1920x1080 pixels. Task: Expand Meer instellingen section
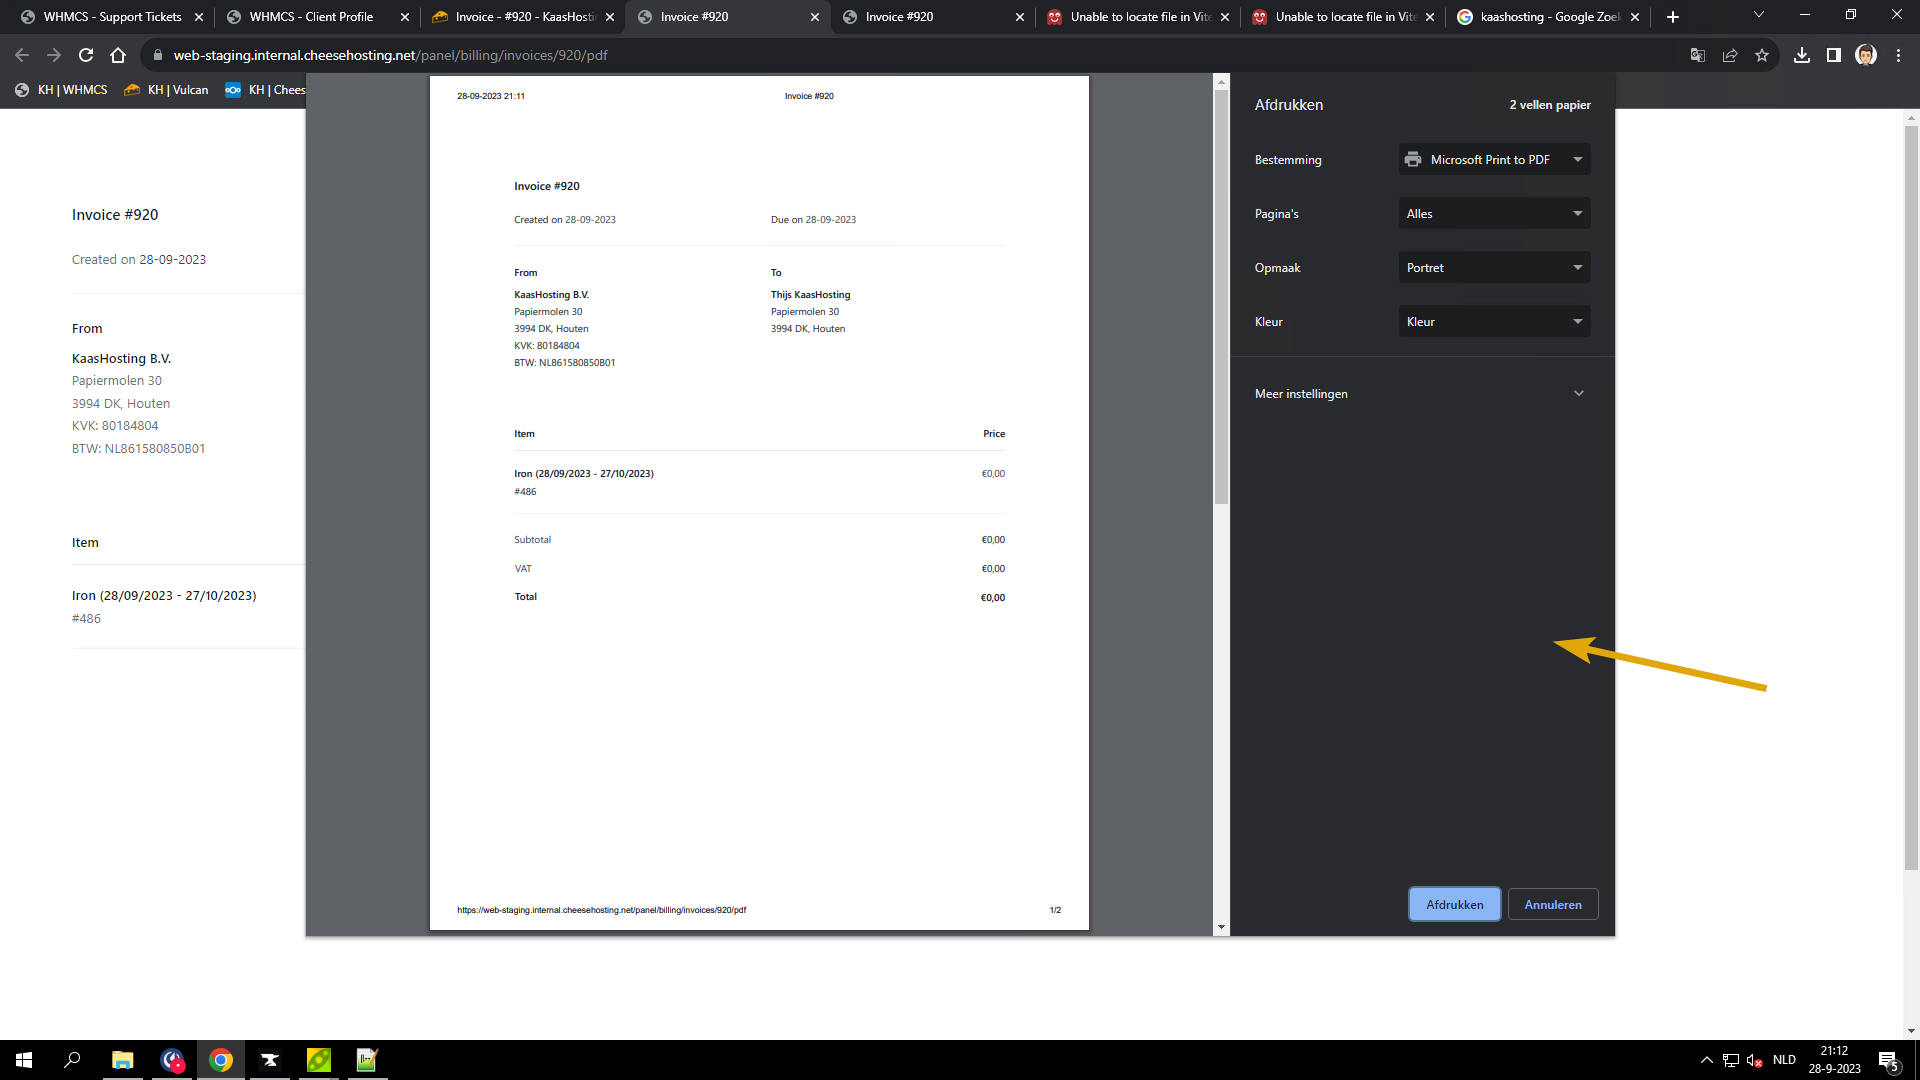pos(1420,394)
